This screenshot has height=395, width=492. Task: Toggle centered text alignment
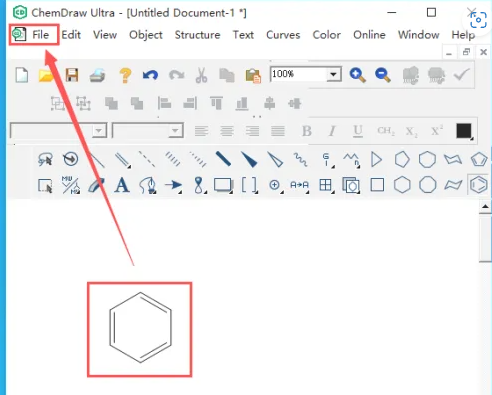coord(227,131)
